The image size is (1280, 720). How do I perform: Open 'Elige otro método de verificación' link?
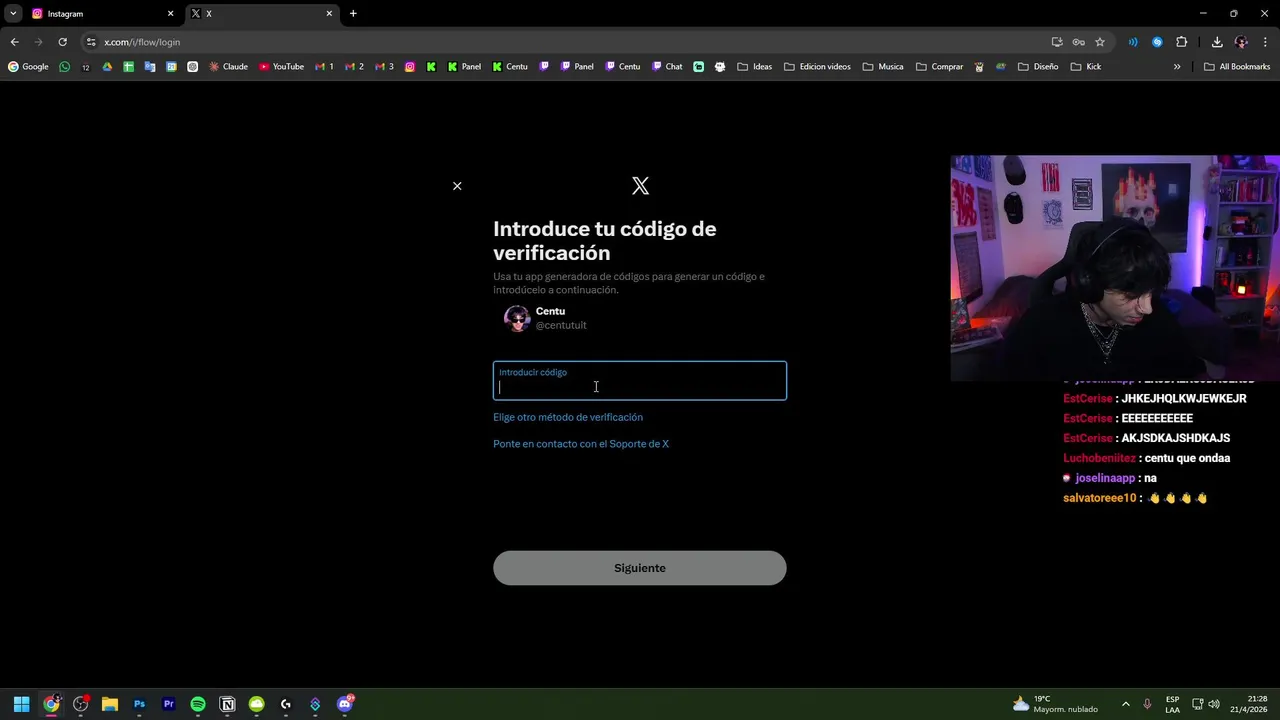568,417
